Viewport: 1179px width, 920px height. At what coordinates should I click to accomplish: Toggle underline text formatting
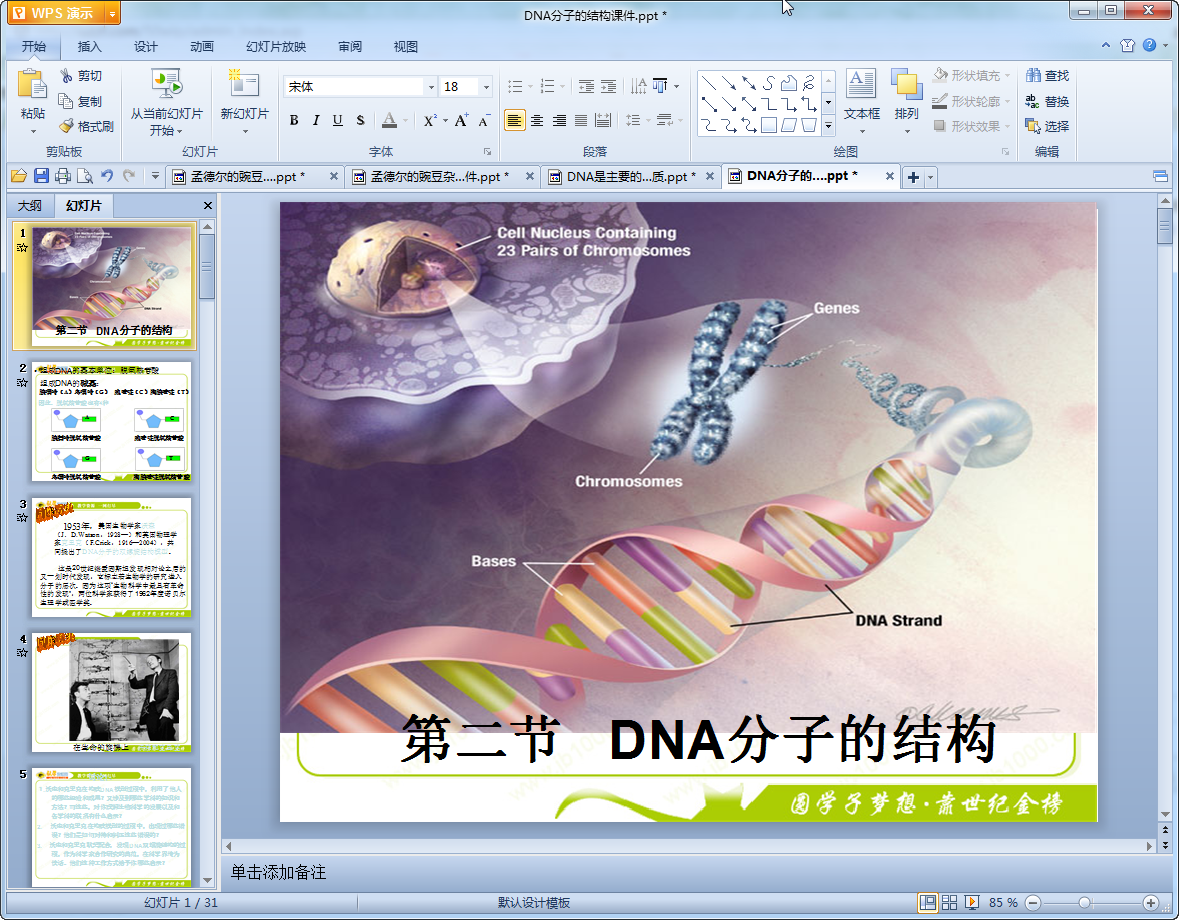pyautogui.click(x=337, y=120)
